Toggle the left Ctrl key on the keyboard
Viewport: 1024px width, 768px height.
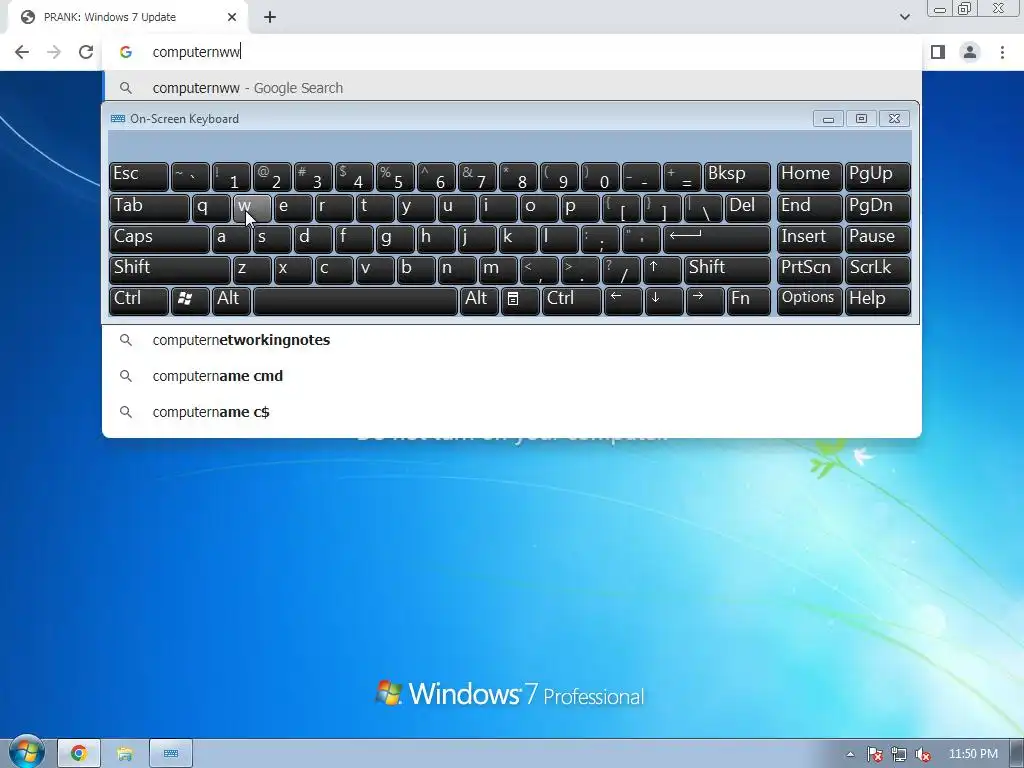138,301
